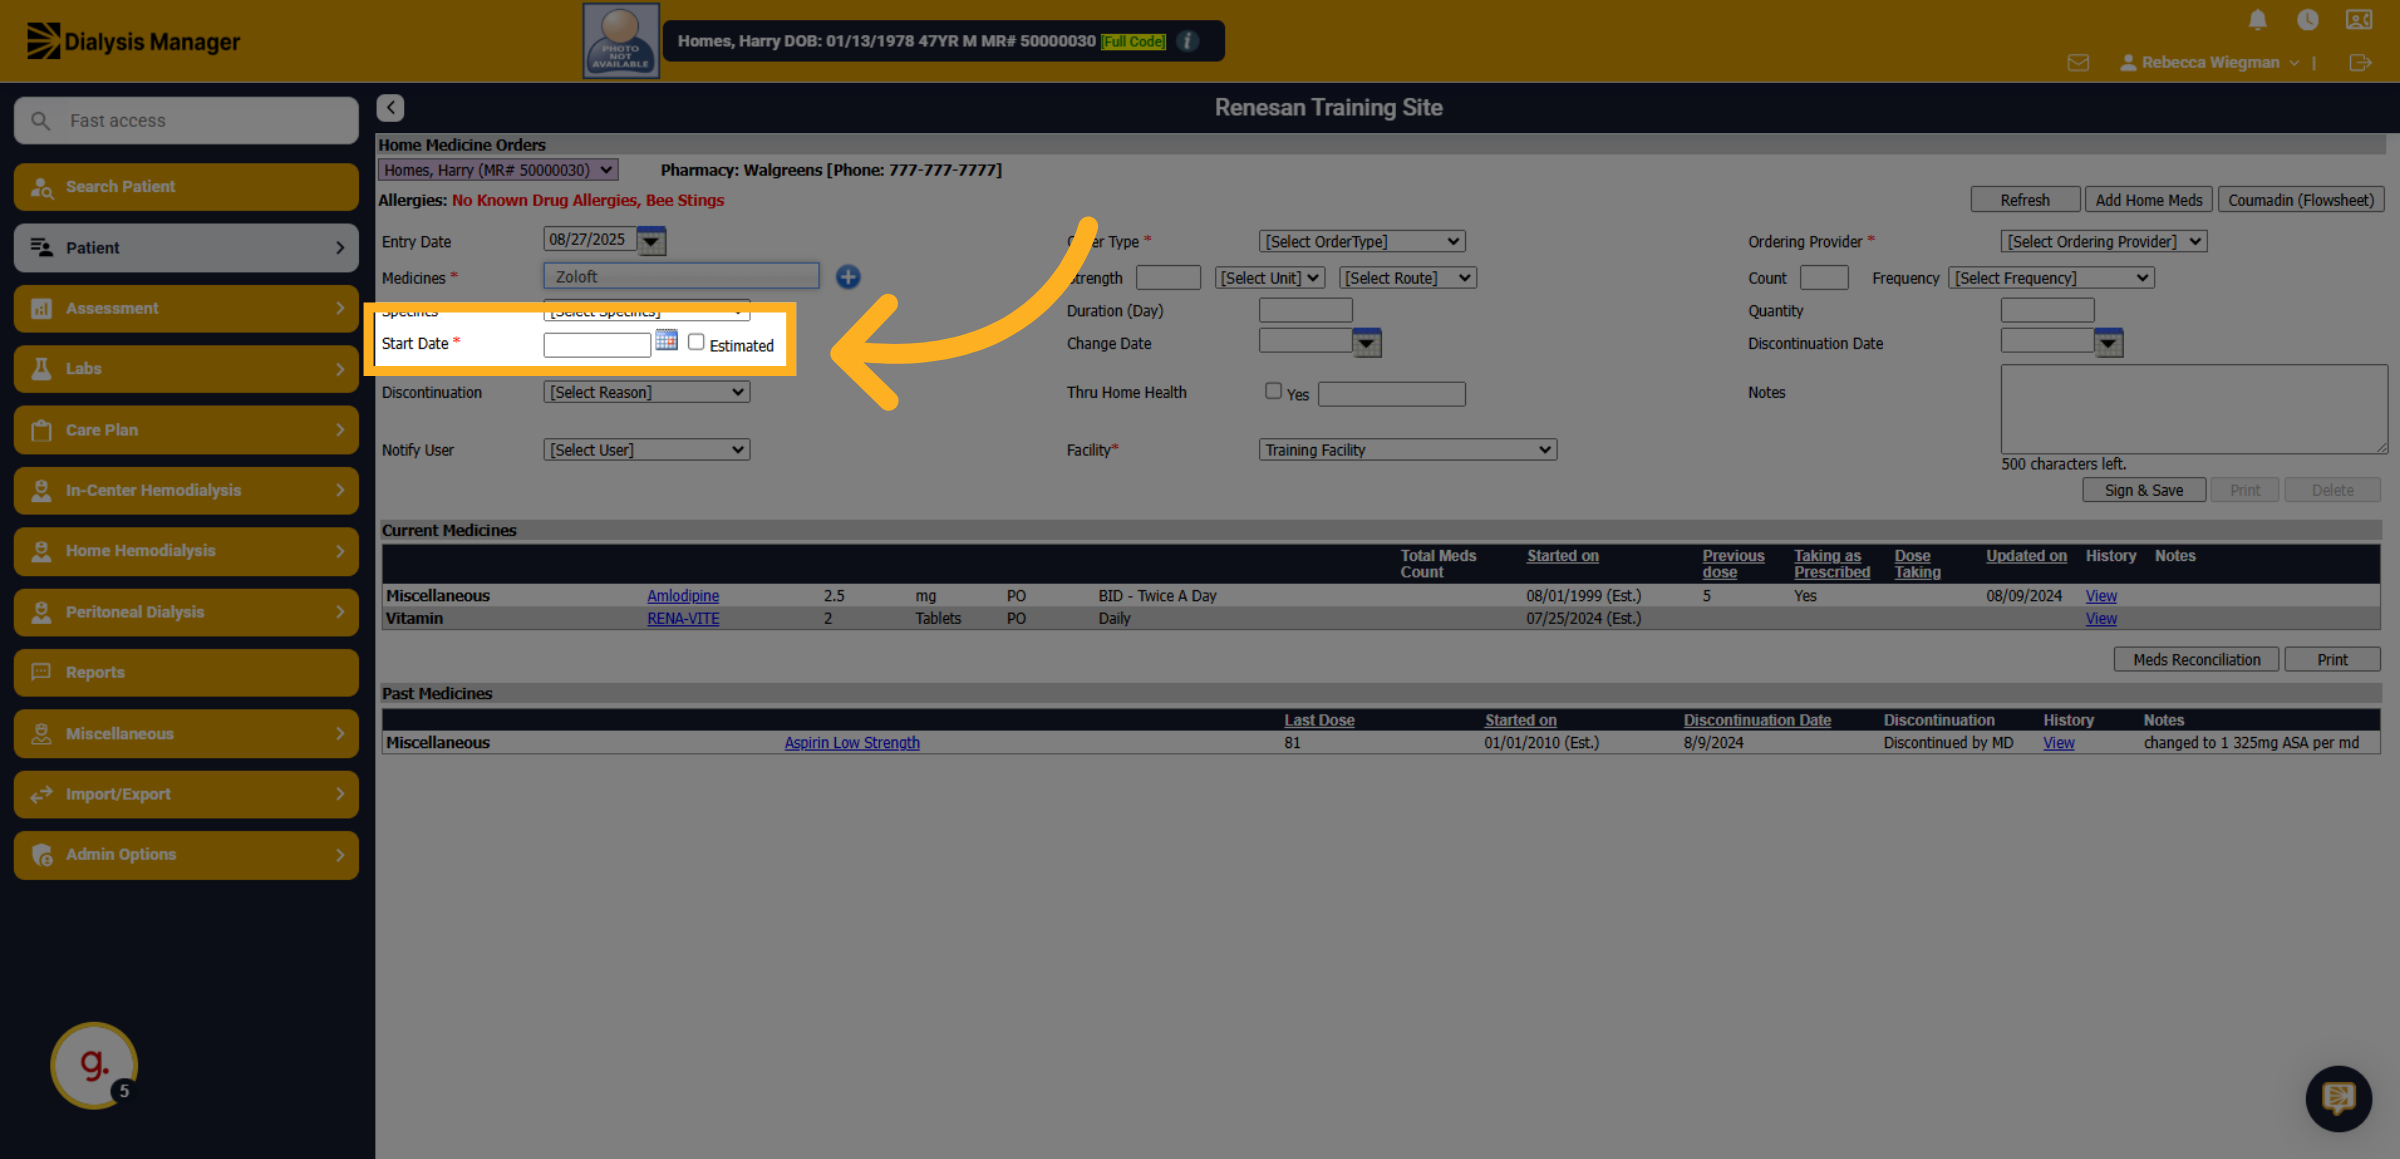
Task: Open the Notify User dropdown
Action: (647, 450)
